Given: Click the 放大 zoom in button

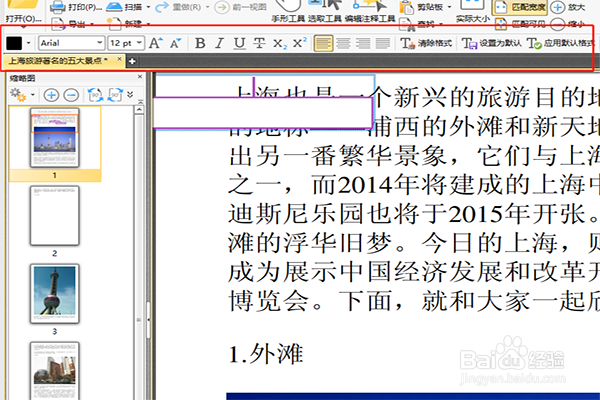Looking at the screenshot, I should point(568,7).
